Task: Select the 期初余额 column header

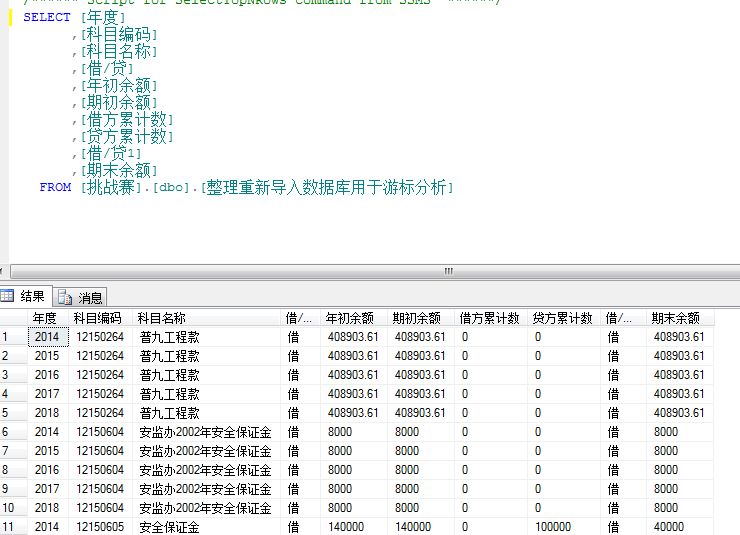Action: [x=421, y=318]
